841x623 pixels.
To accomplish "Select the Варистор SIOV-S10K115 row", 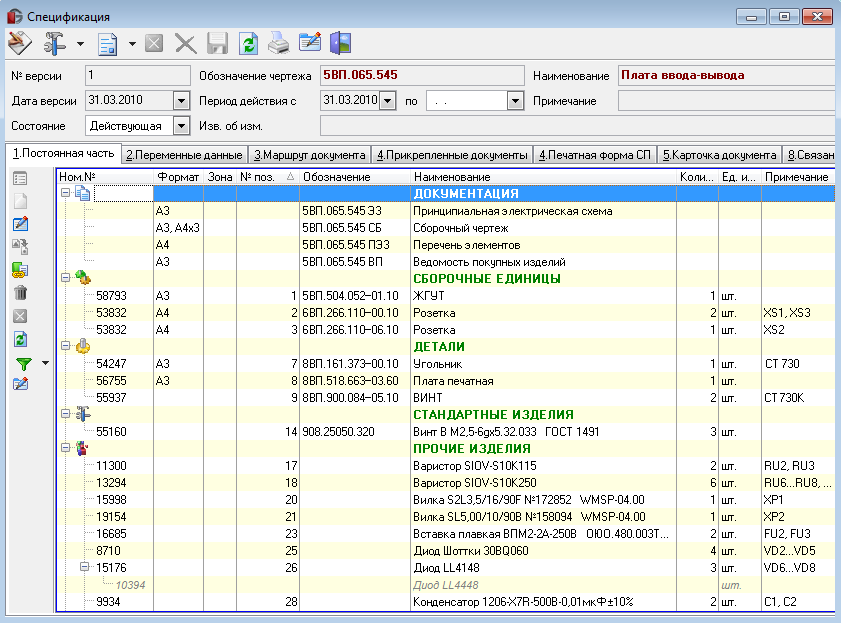I will click(x=446, y=465).
